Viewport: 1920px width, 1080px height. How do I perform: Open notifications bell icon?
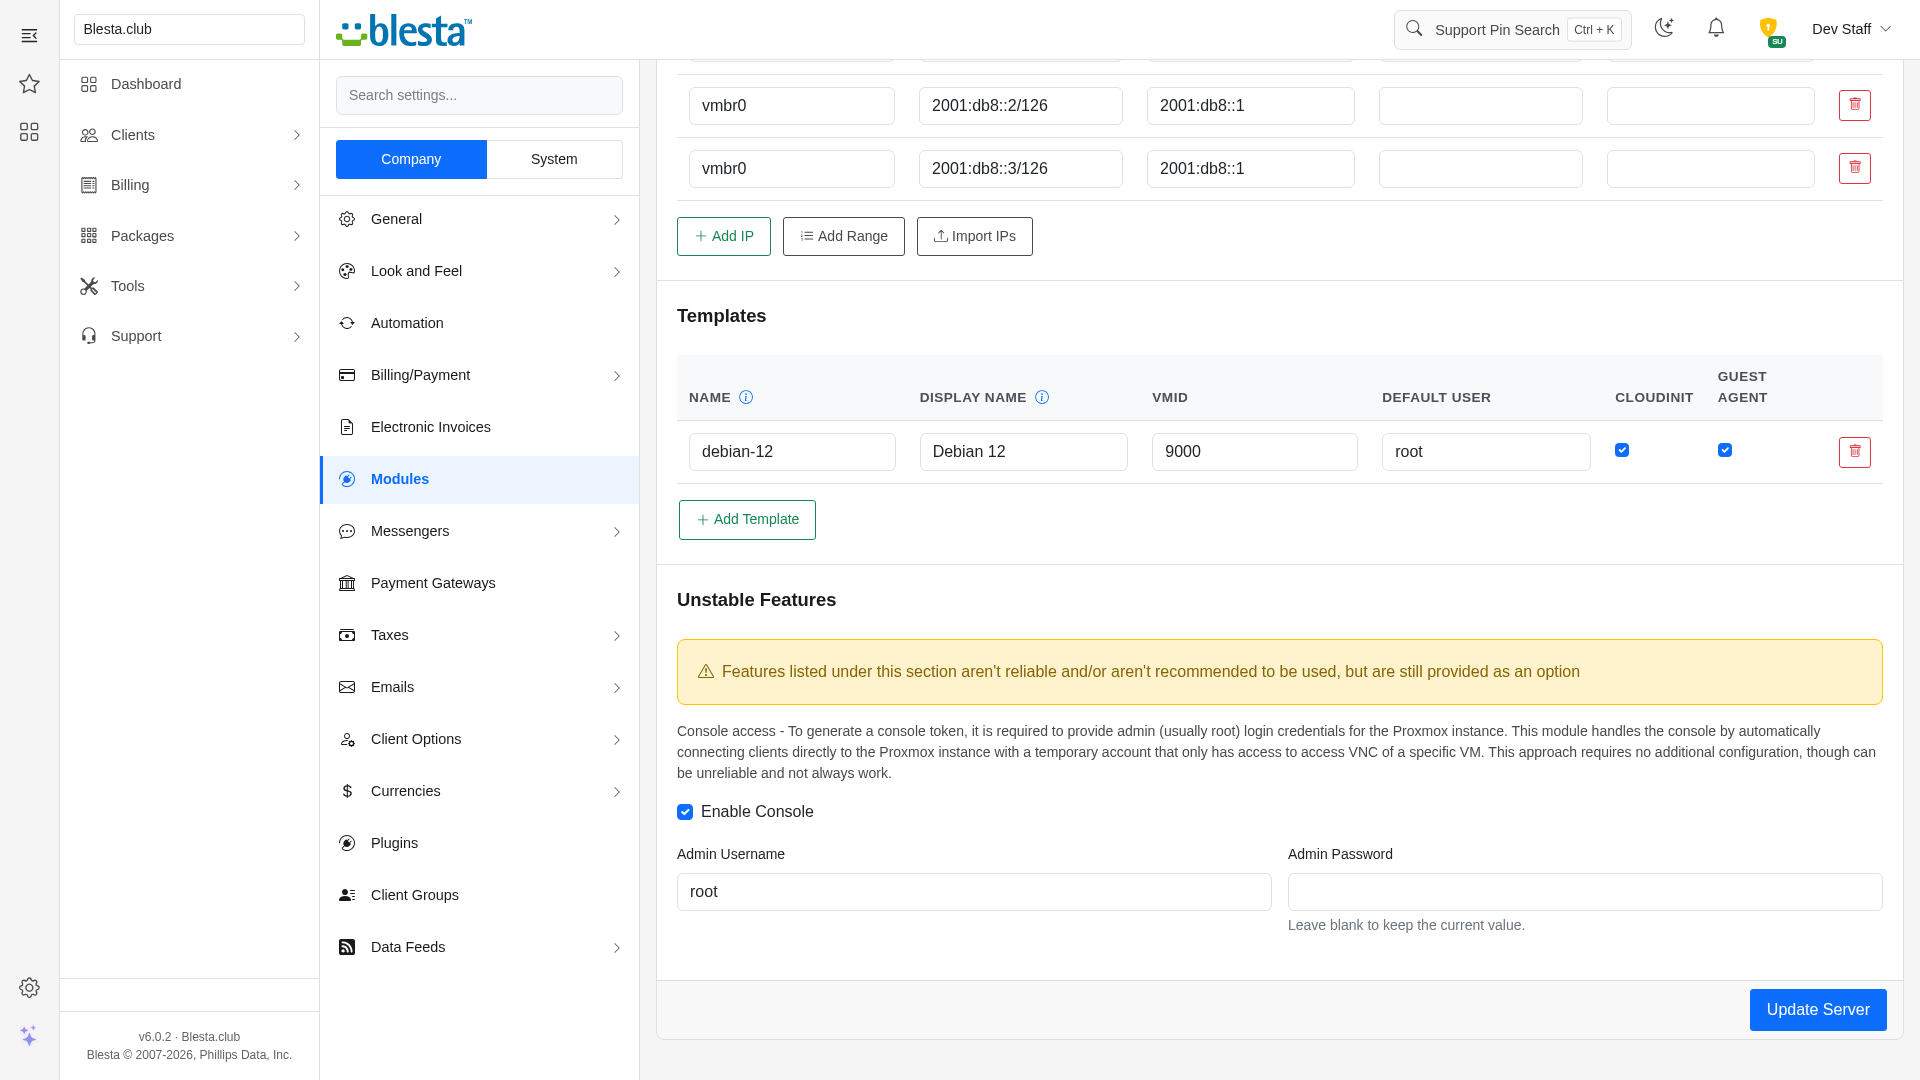point(1716,28)
